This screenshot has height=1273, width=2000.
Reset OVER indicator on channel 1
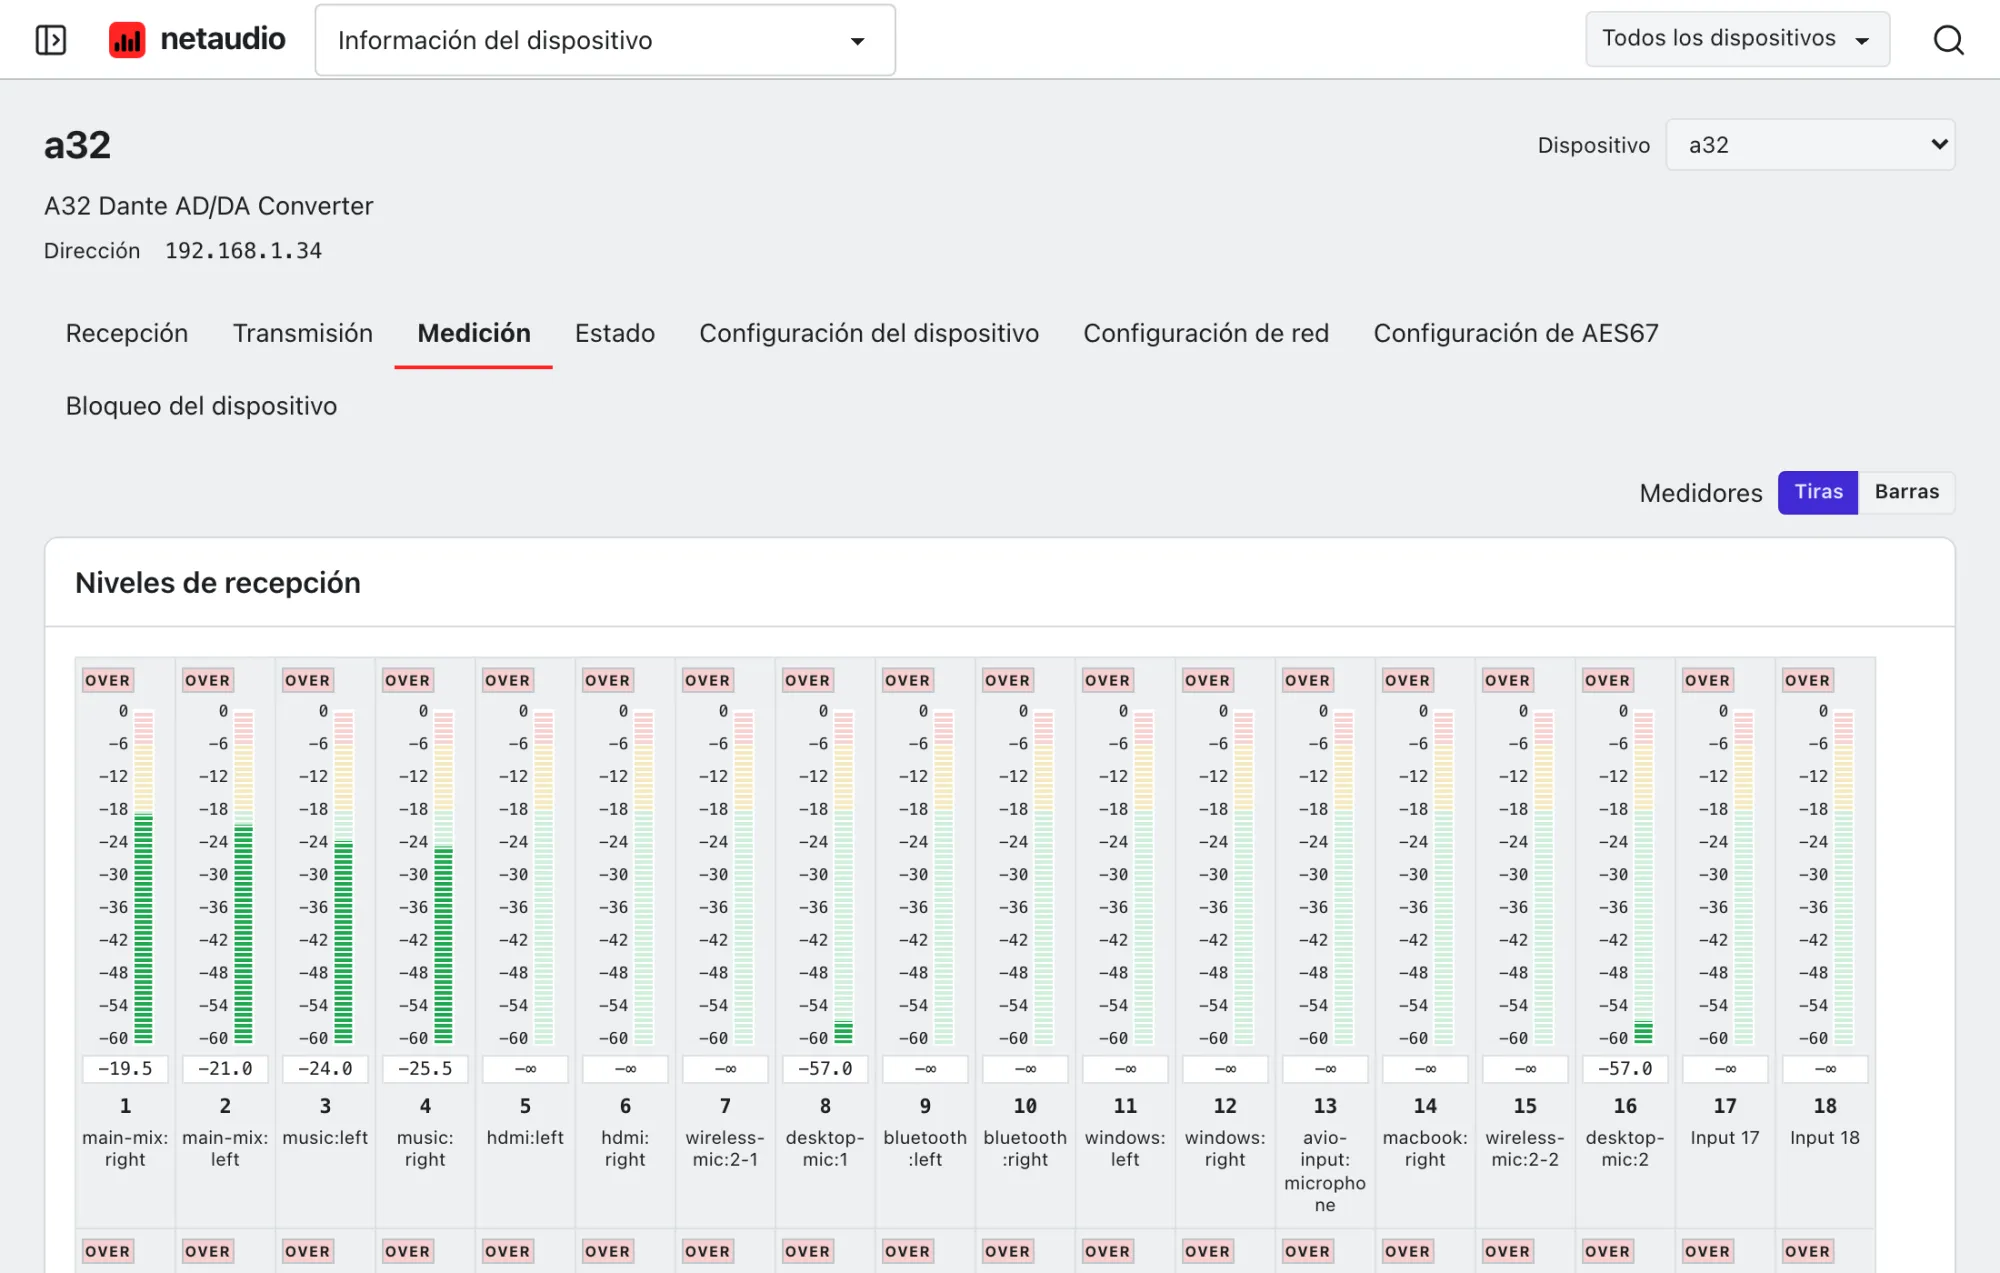click(x=108, y=680)
